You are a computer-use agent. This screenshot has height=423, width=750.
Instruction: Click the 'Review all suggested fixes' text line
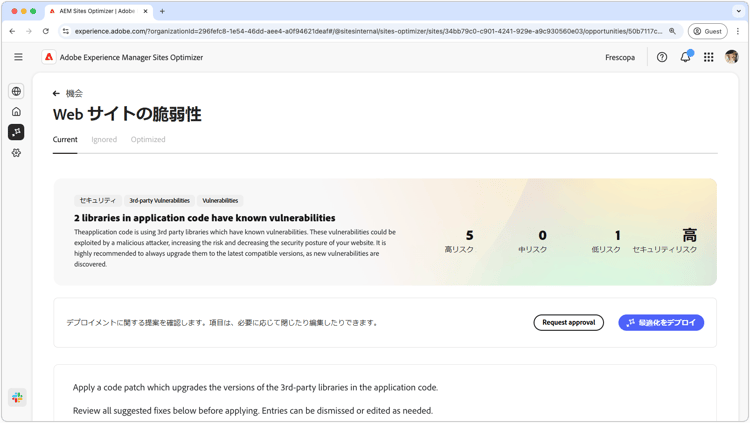point(253,411)
